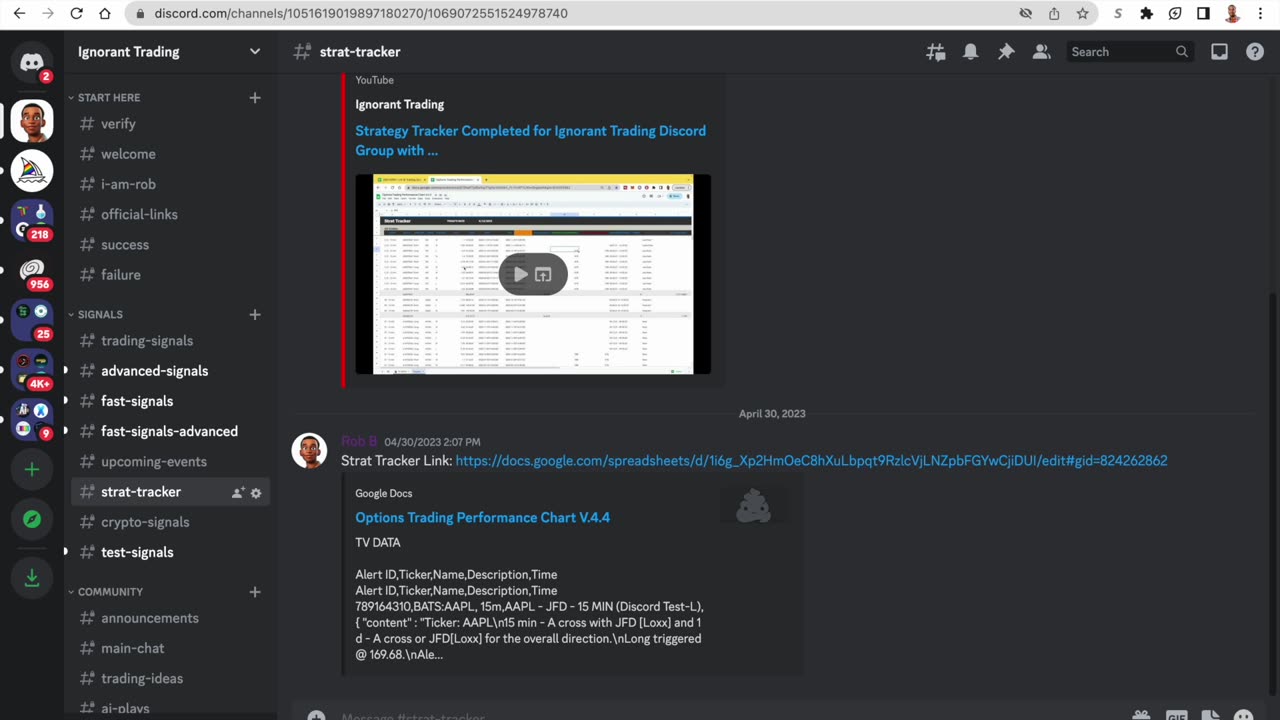
Task: Switch to the success channel
Action: (x=170, y=244)
